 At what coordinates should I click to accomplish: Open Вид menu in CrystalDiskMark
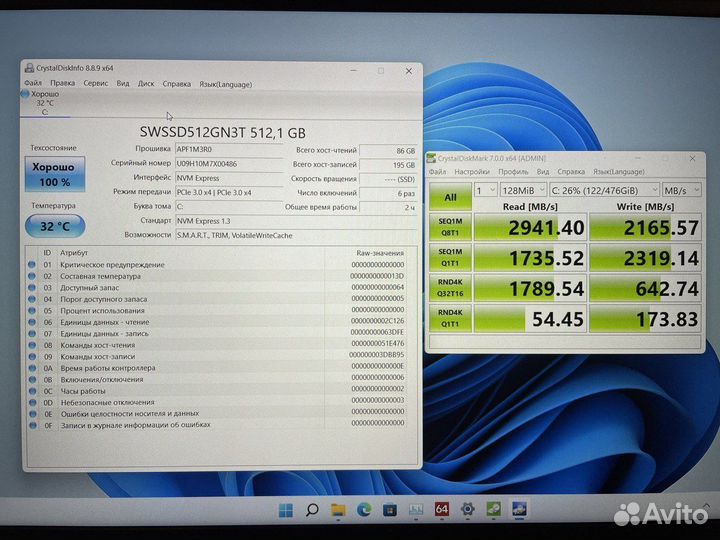[x=543, y=172]
